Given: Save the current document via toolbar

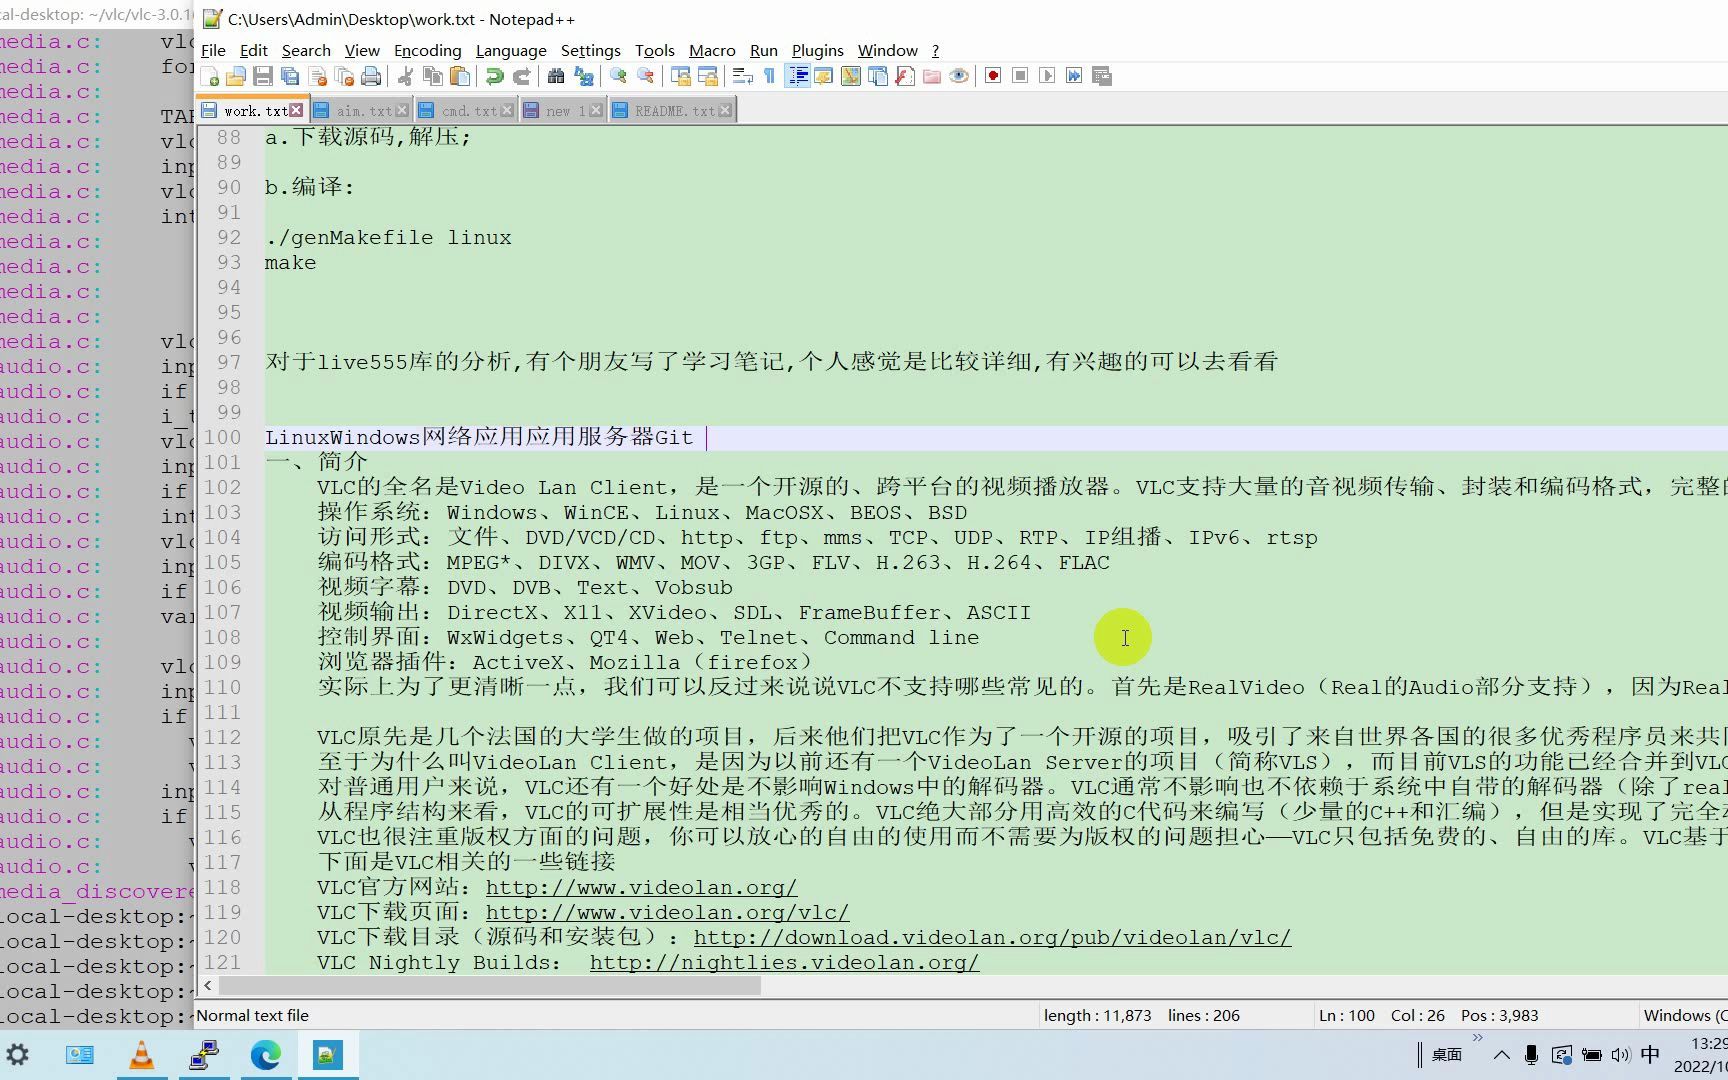Looking at the screenshot, I should (x=263, y=77).
